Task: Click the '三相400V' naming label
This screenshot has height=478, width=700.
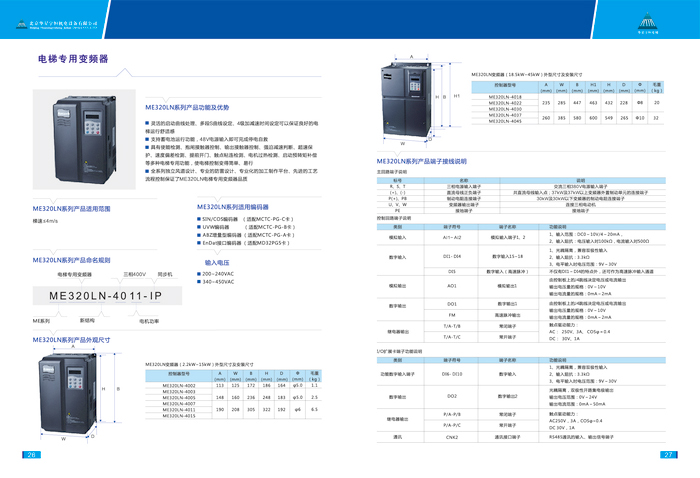Action: 134,274
